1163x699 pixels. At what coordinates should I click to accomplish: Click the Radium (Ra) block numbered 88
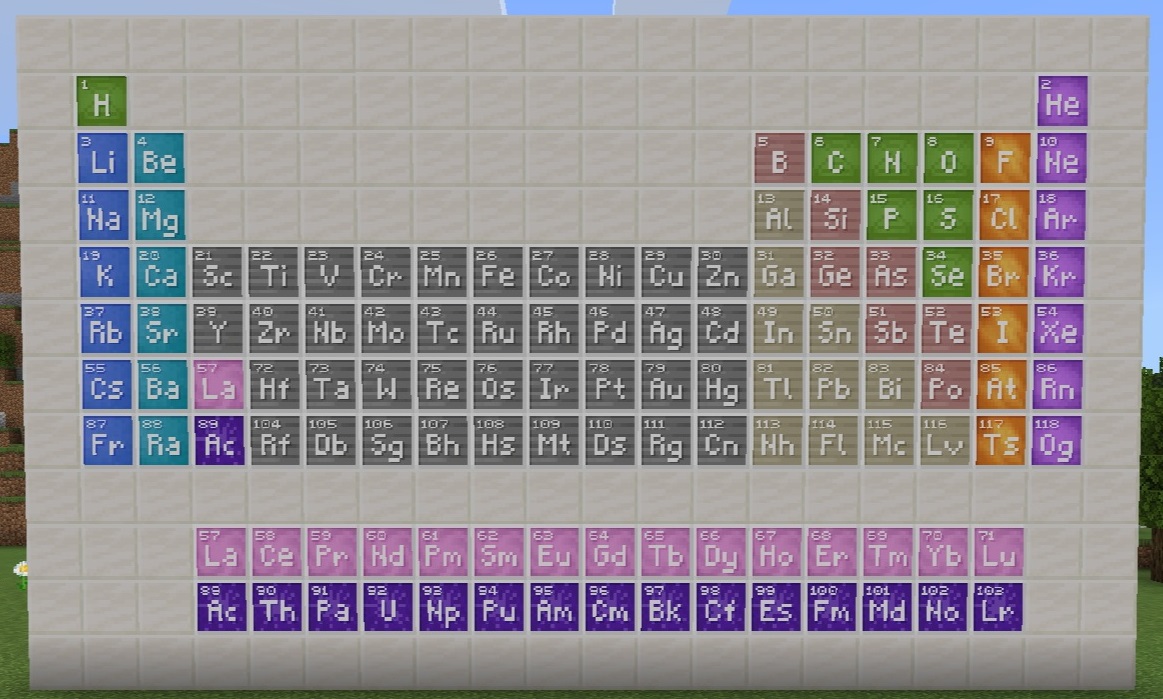click(163, 441)
